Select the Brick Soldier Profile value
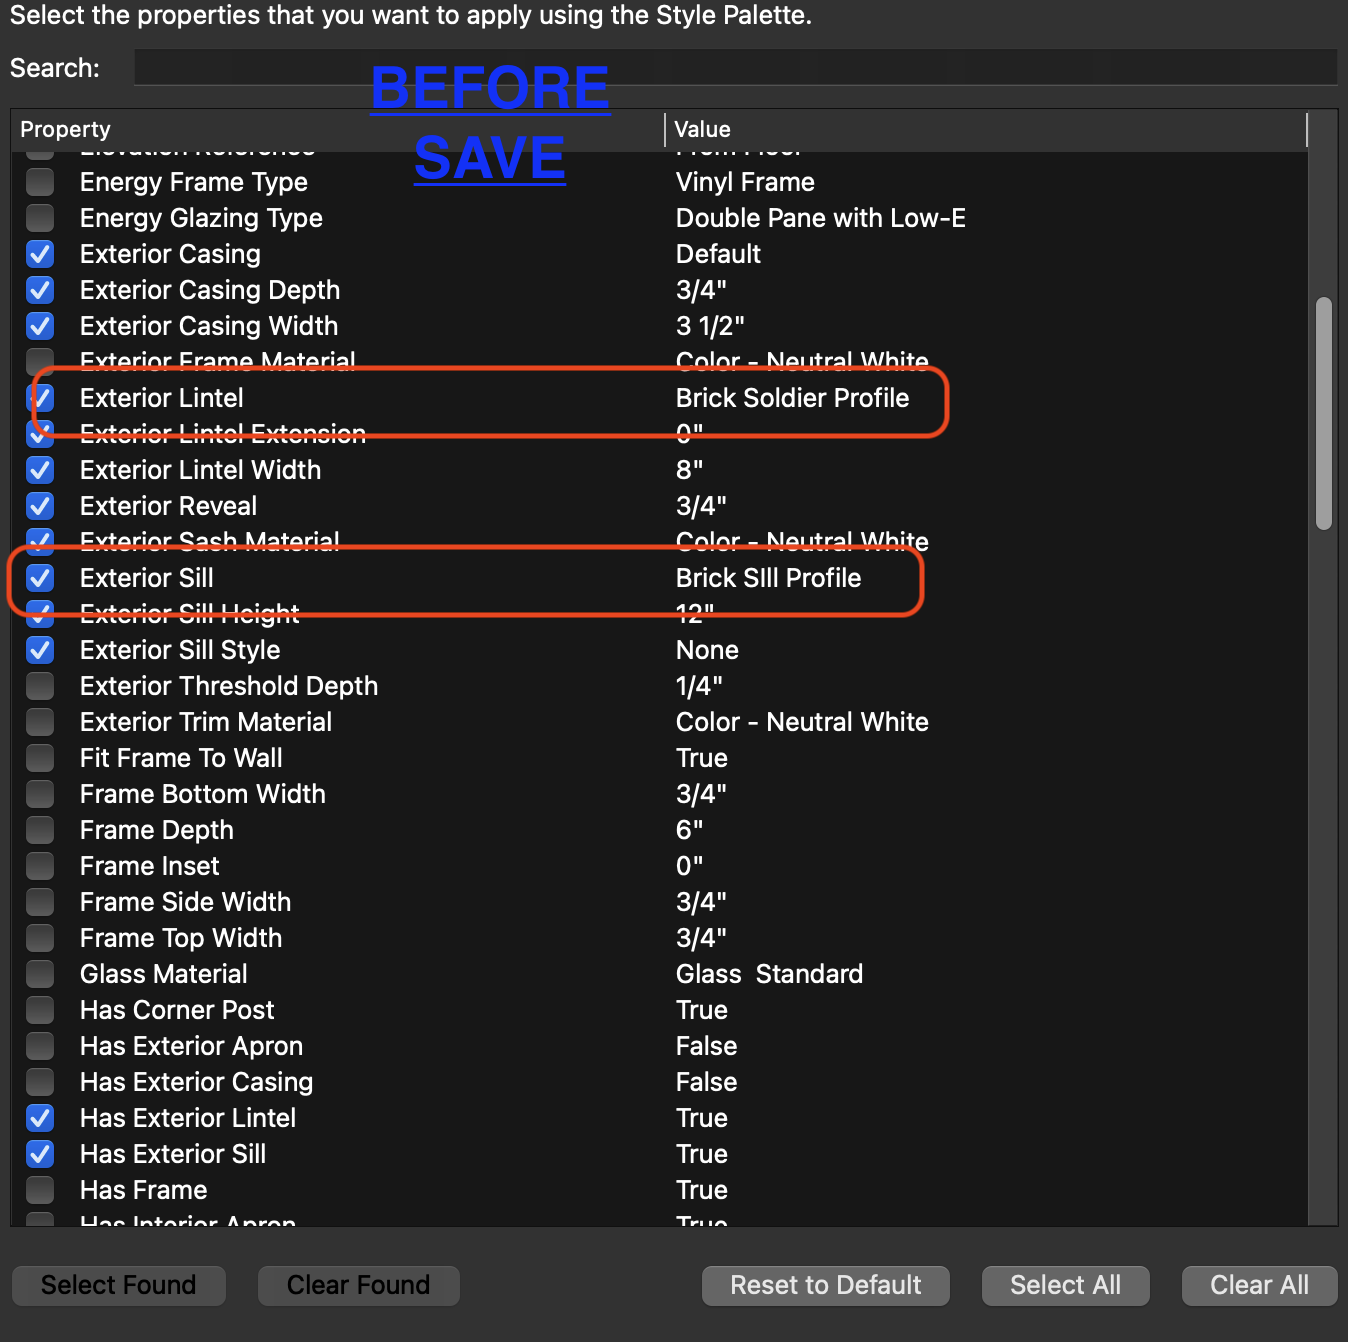The width and height of the screenshot is (1348, 1342). pyautogui.click(x=792, y=398)
